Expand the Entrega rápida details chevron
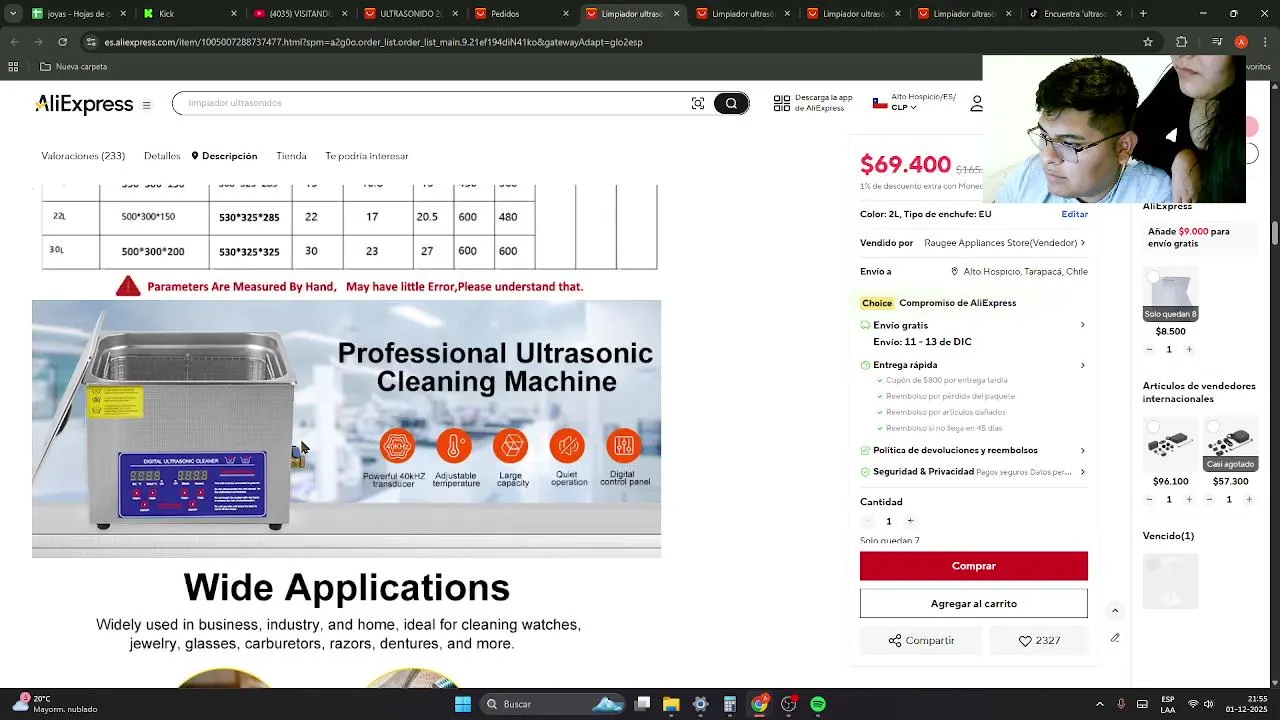The height and width of the screenshot is (720, 1280). 1082,365
